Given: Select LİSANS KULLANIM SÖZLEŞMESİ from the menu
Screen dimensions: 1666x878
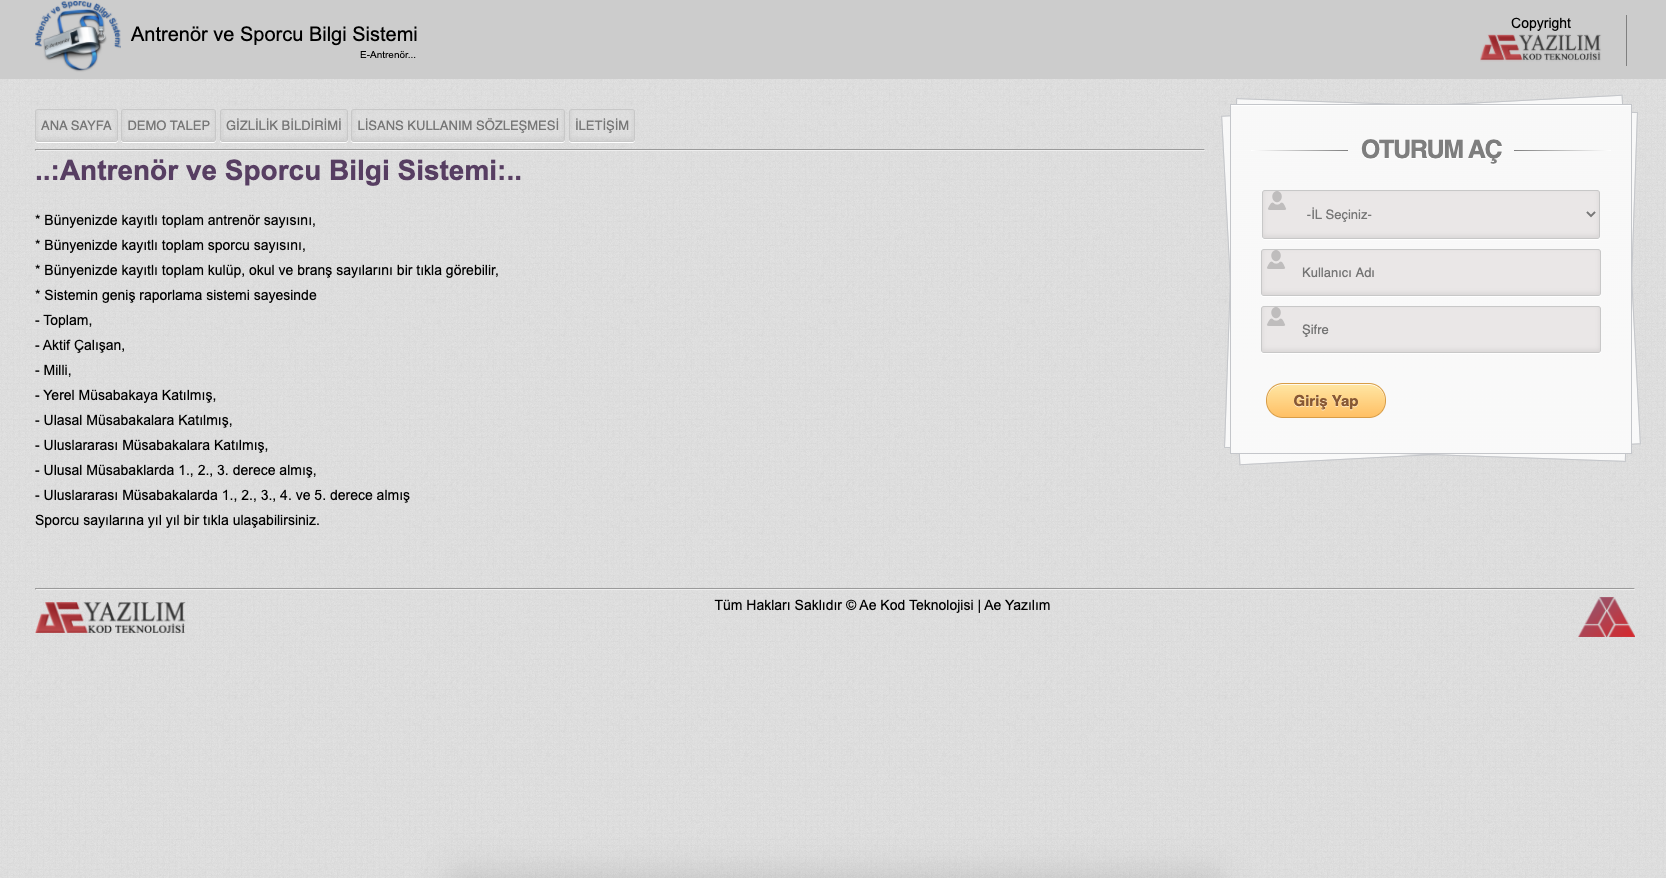Looking at the screenshot, I should (x=458, y=125).
